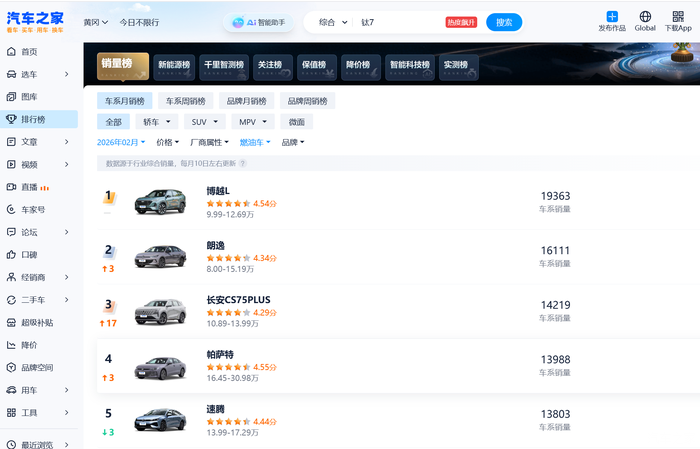This screenshot has width=700, height=449.
Task: Open the AI 智能助手 assistant
Action: (x=258, y=22)
